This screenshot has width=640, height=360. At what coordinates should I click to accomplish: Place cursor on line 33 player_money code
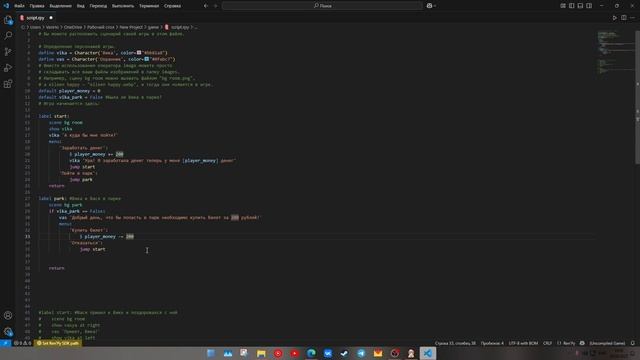[x=107, y=237]
